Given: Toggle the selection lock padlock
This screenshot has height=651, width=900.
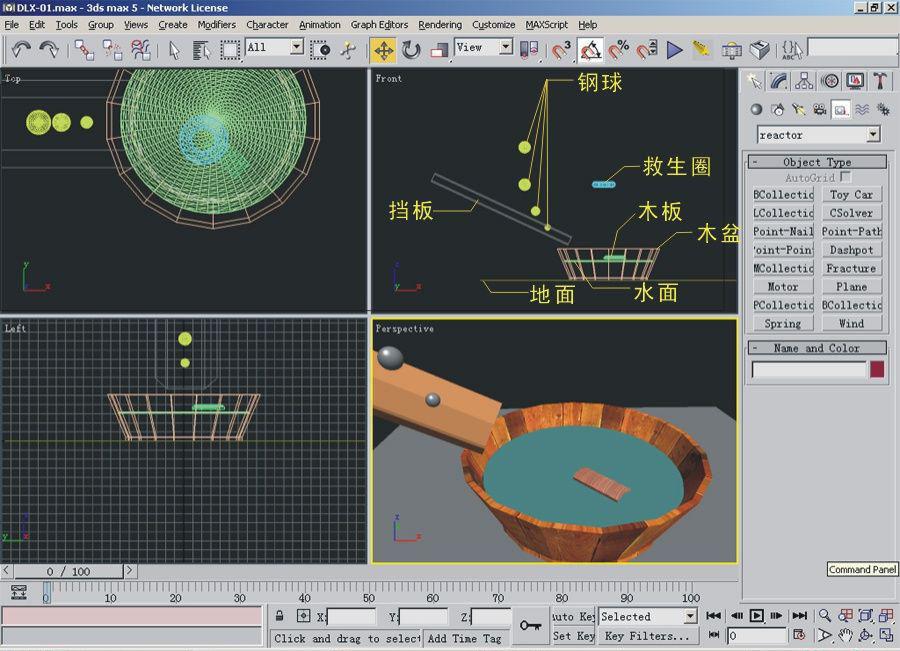Looking at the screenshot, I should [279, 617].
